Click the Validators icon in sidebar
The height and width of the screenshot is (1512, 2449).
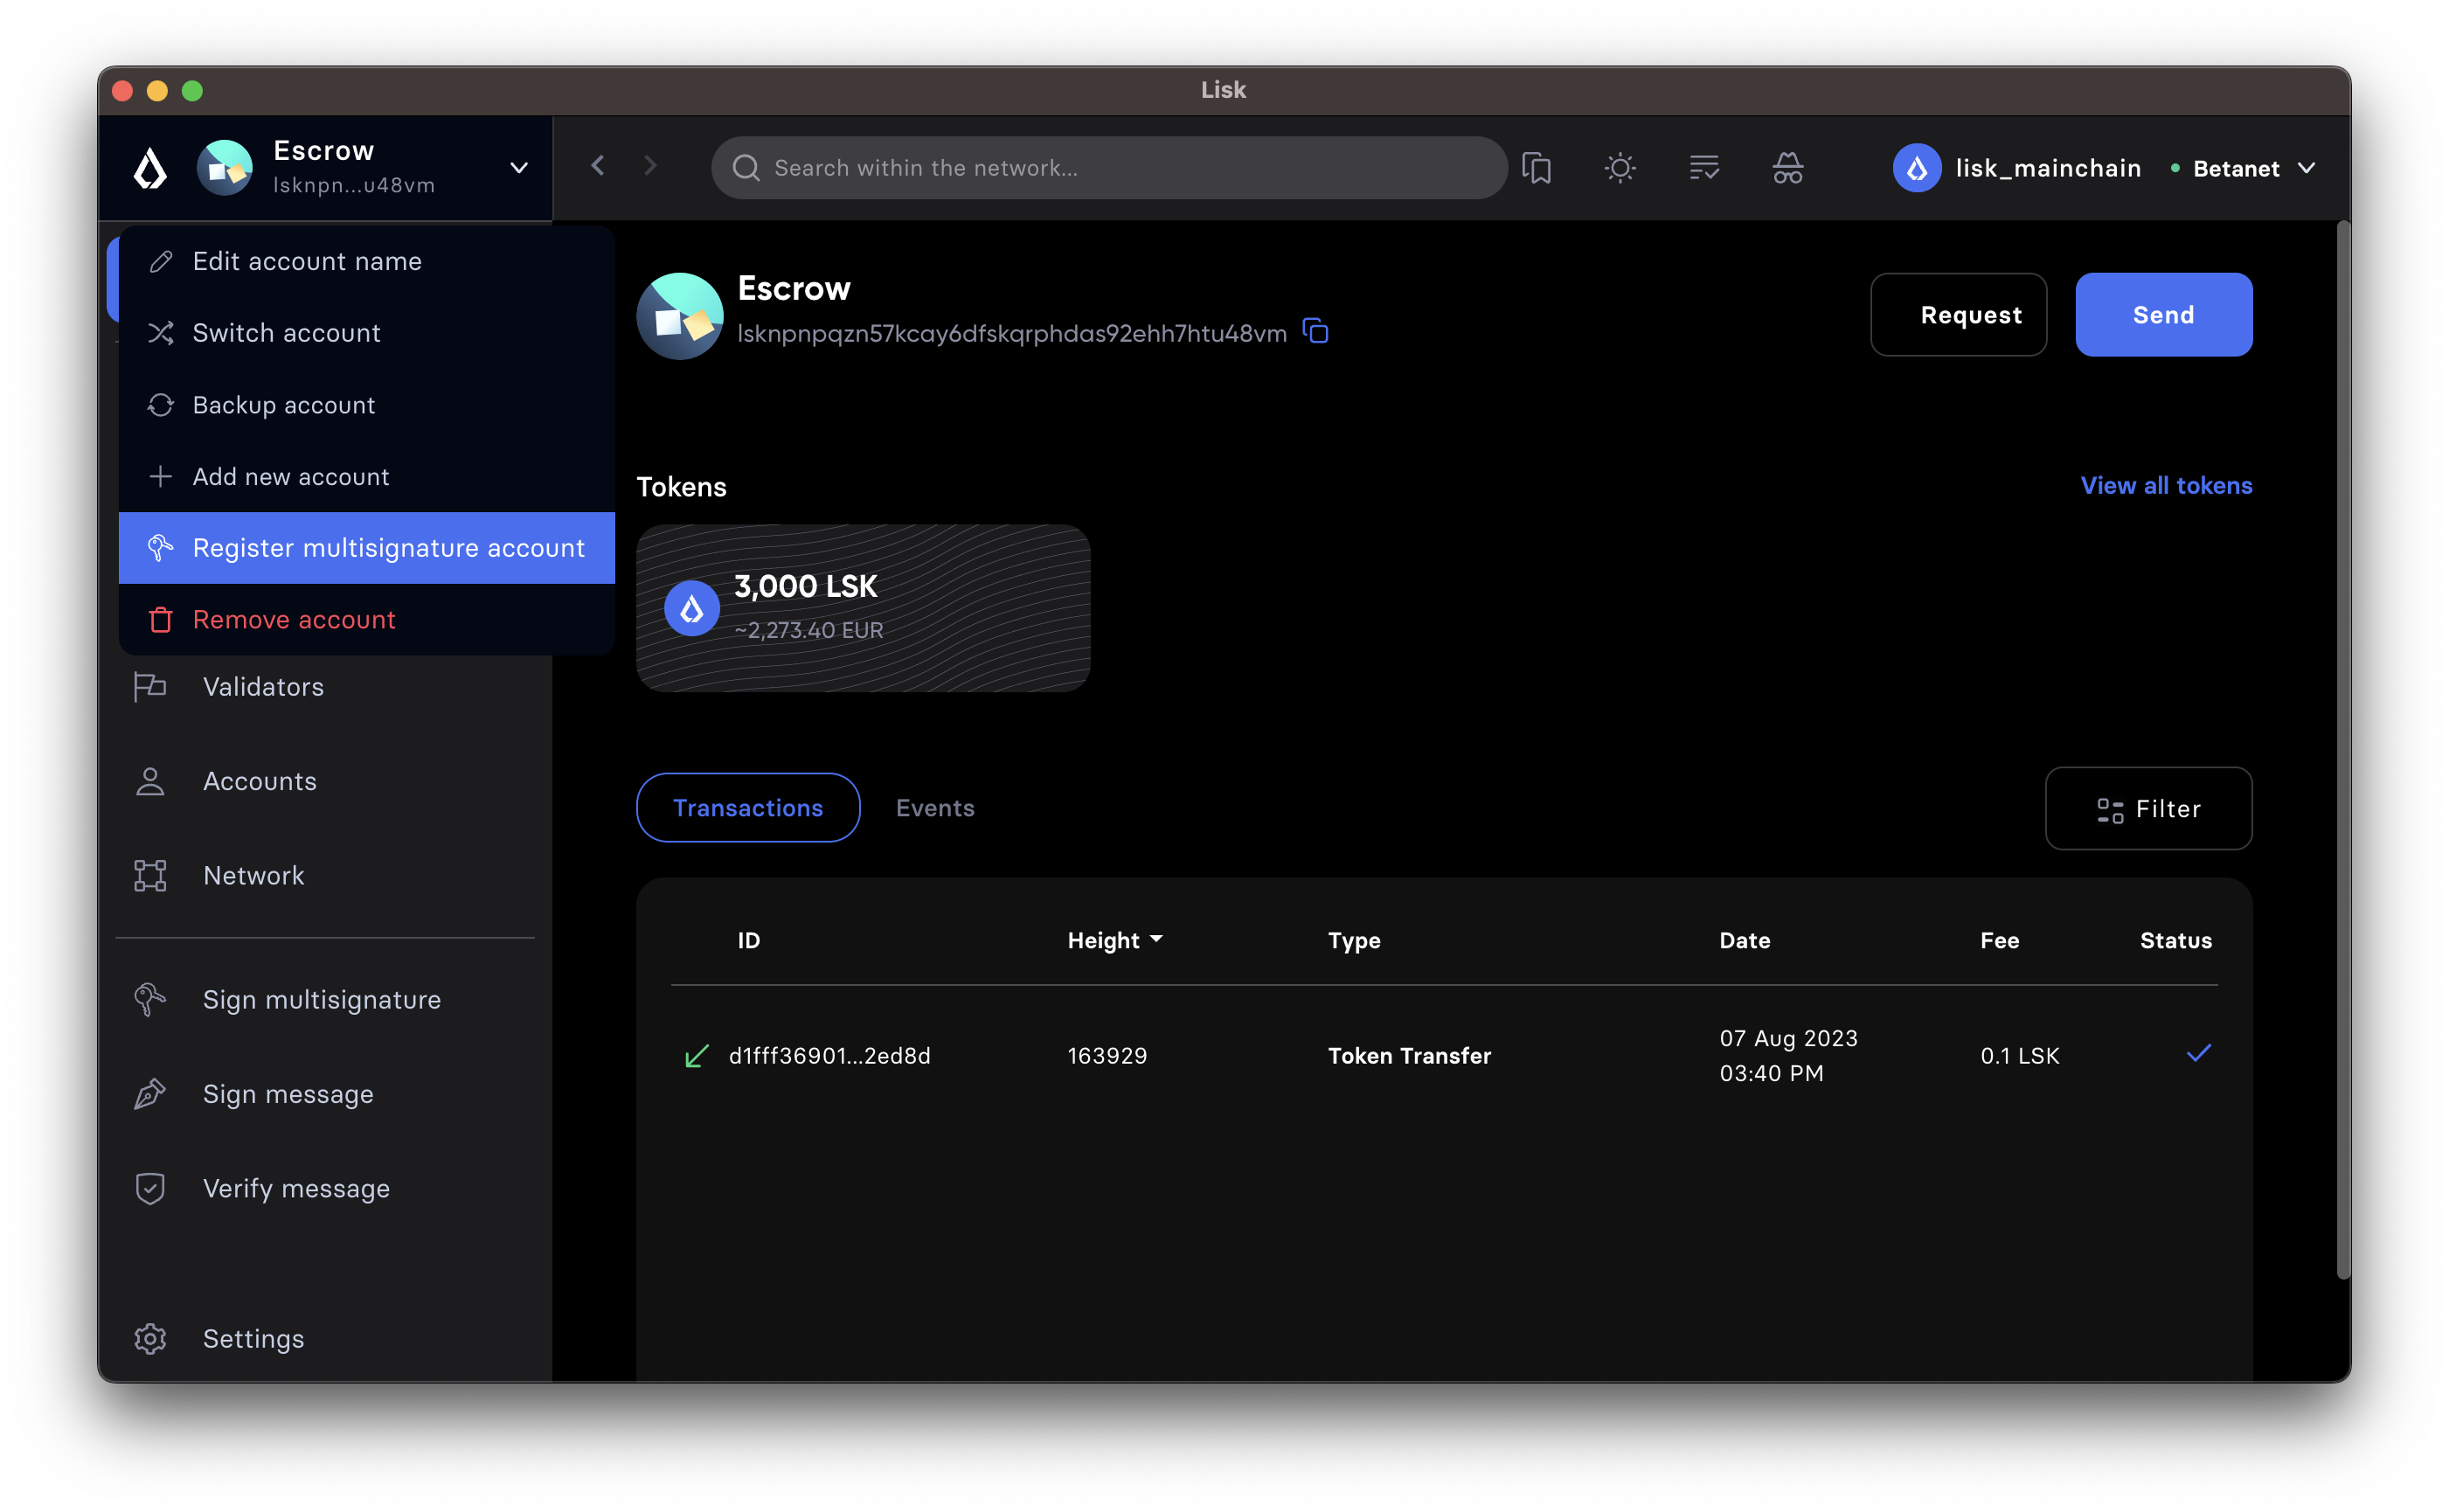[x=152, y=686]
